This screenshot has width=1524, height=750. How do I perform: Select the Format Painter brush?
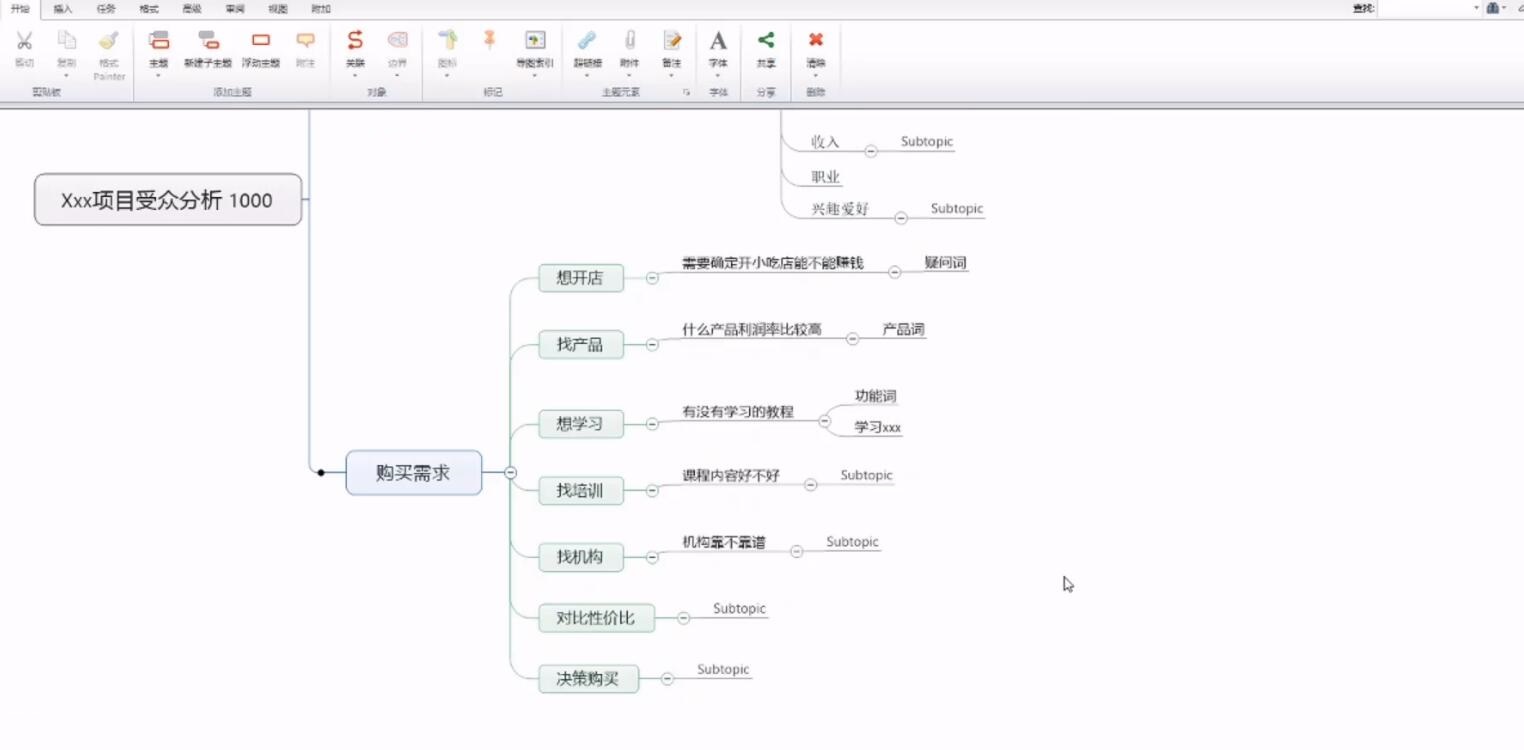tap(109, 41)
